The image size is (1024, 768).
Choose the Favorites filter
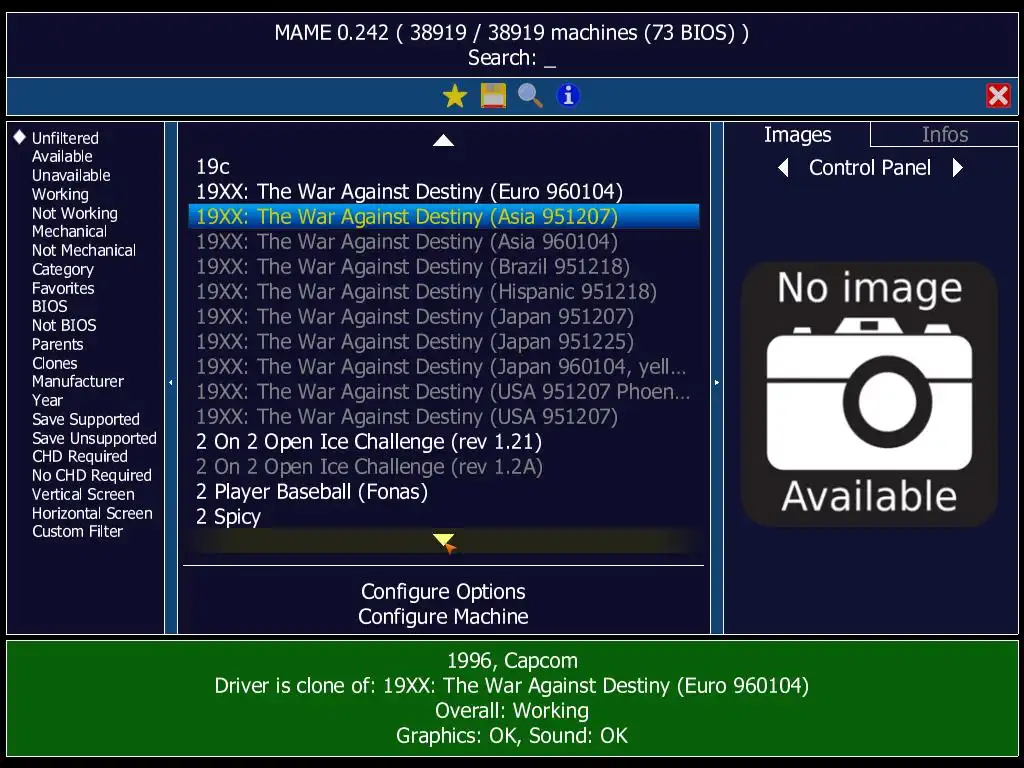click(x=63, y=289)
